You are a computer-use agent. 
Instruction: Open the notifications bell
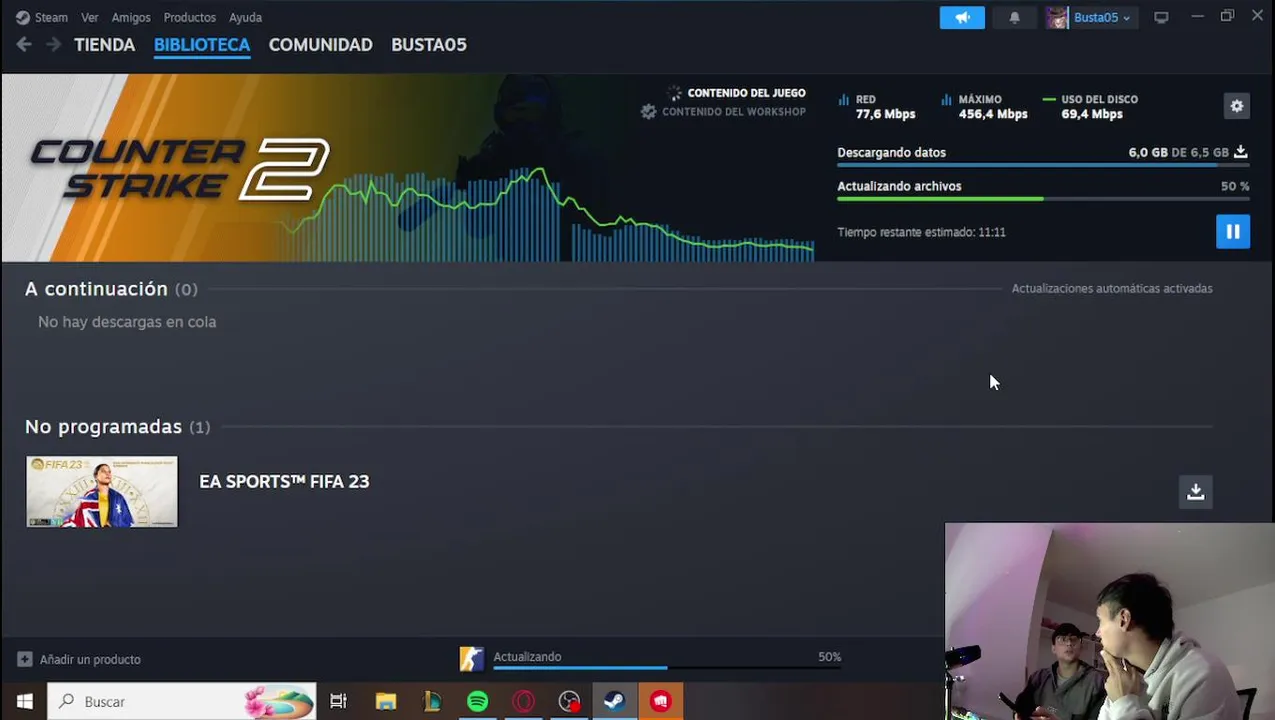click(1014, 17)
